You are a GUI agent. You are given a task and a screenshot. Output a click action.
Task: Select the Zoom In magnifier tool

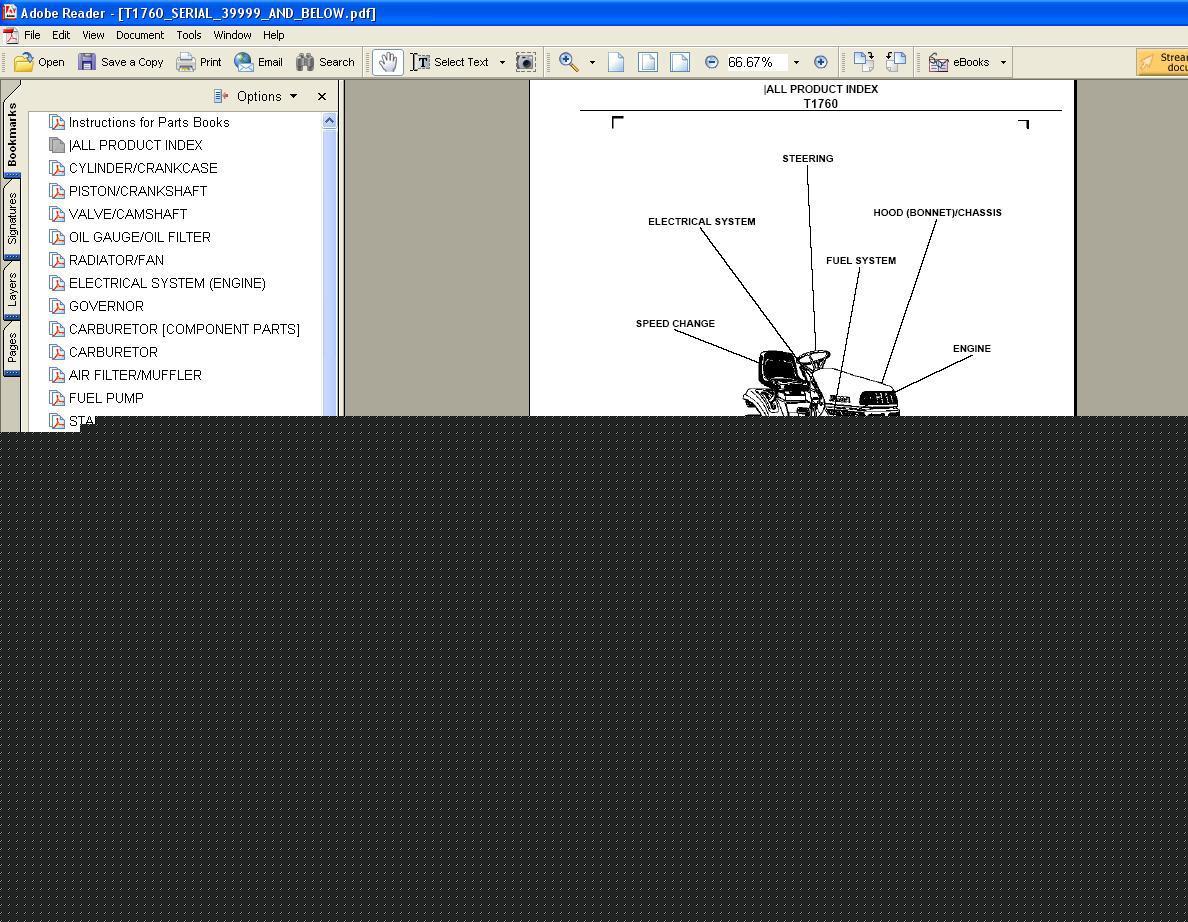569,62
